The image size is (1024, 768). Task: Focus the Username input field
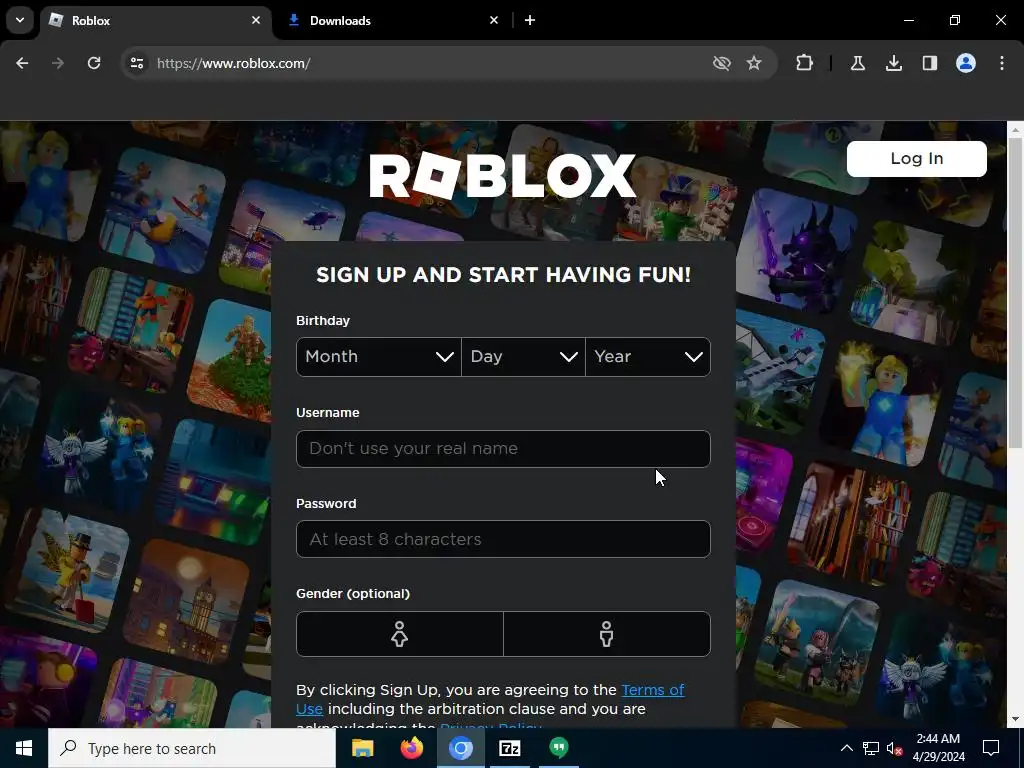click(x=504, y=449)
